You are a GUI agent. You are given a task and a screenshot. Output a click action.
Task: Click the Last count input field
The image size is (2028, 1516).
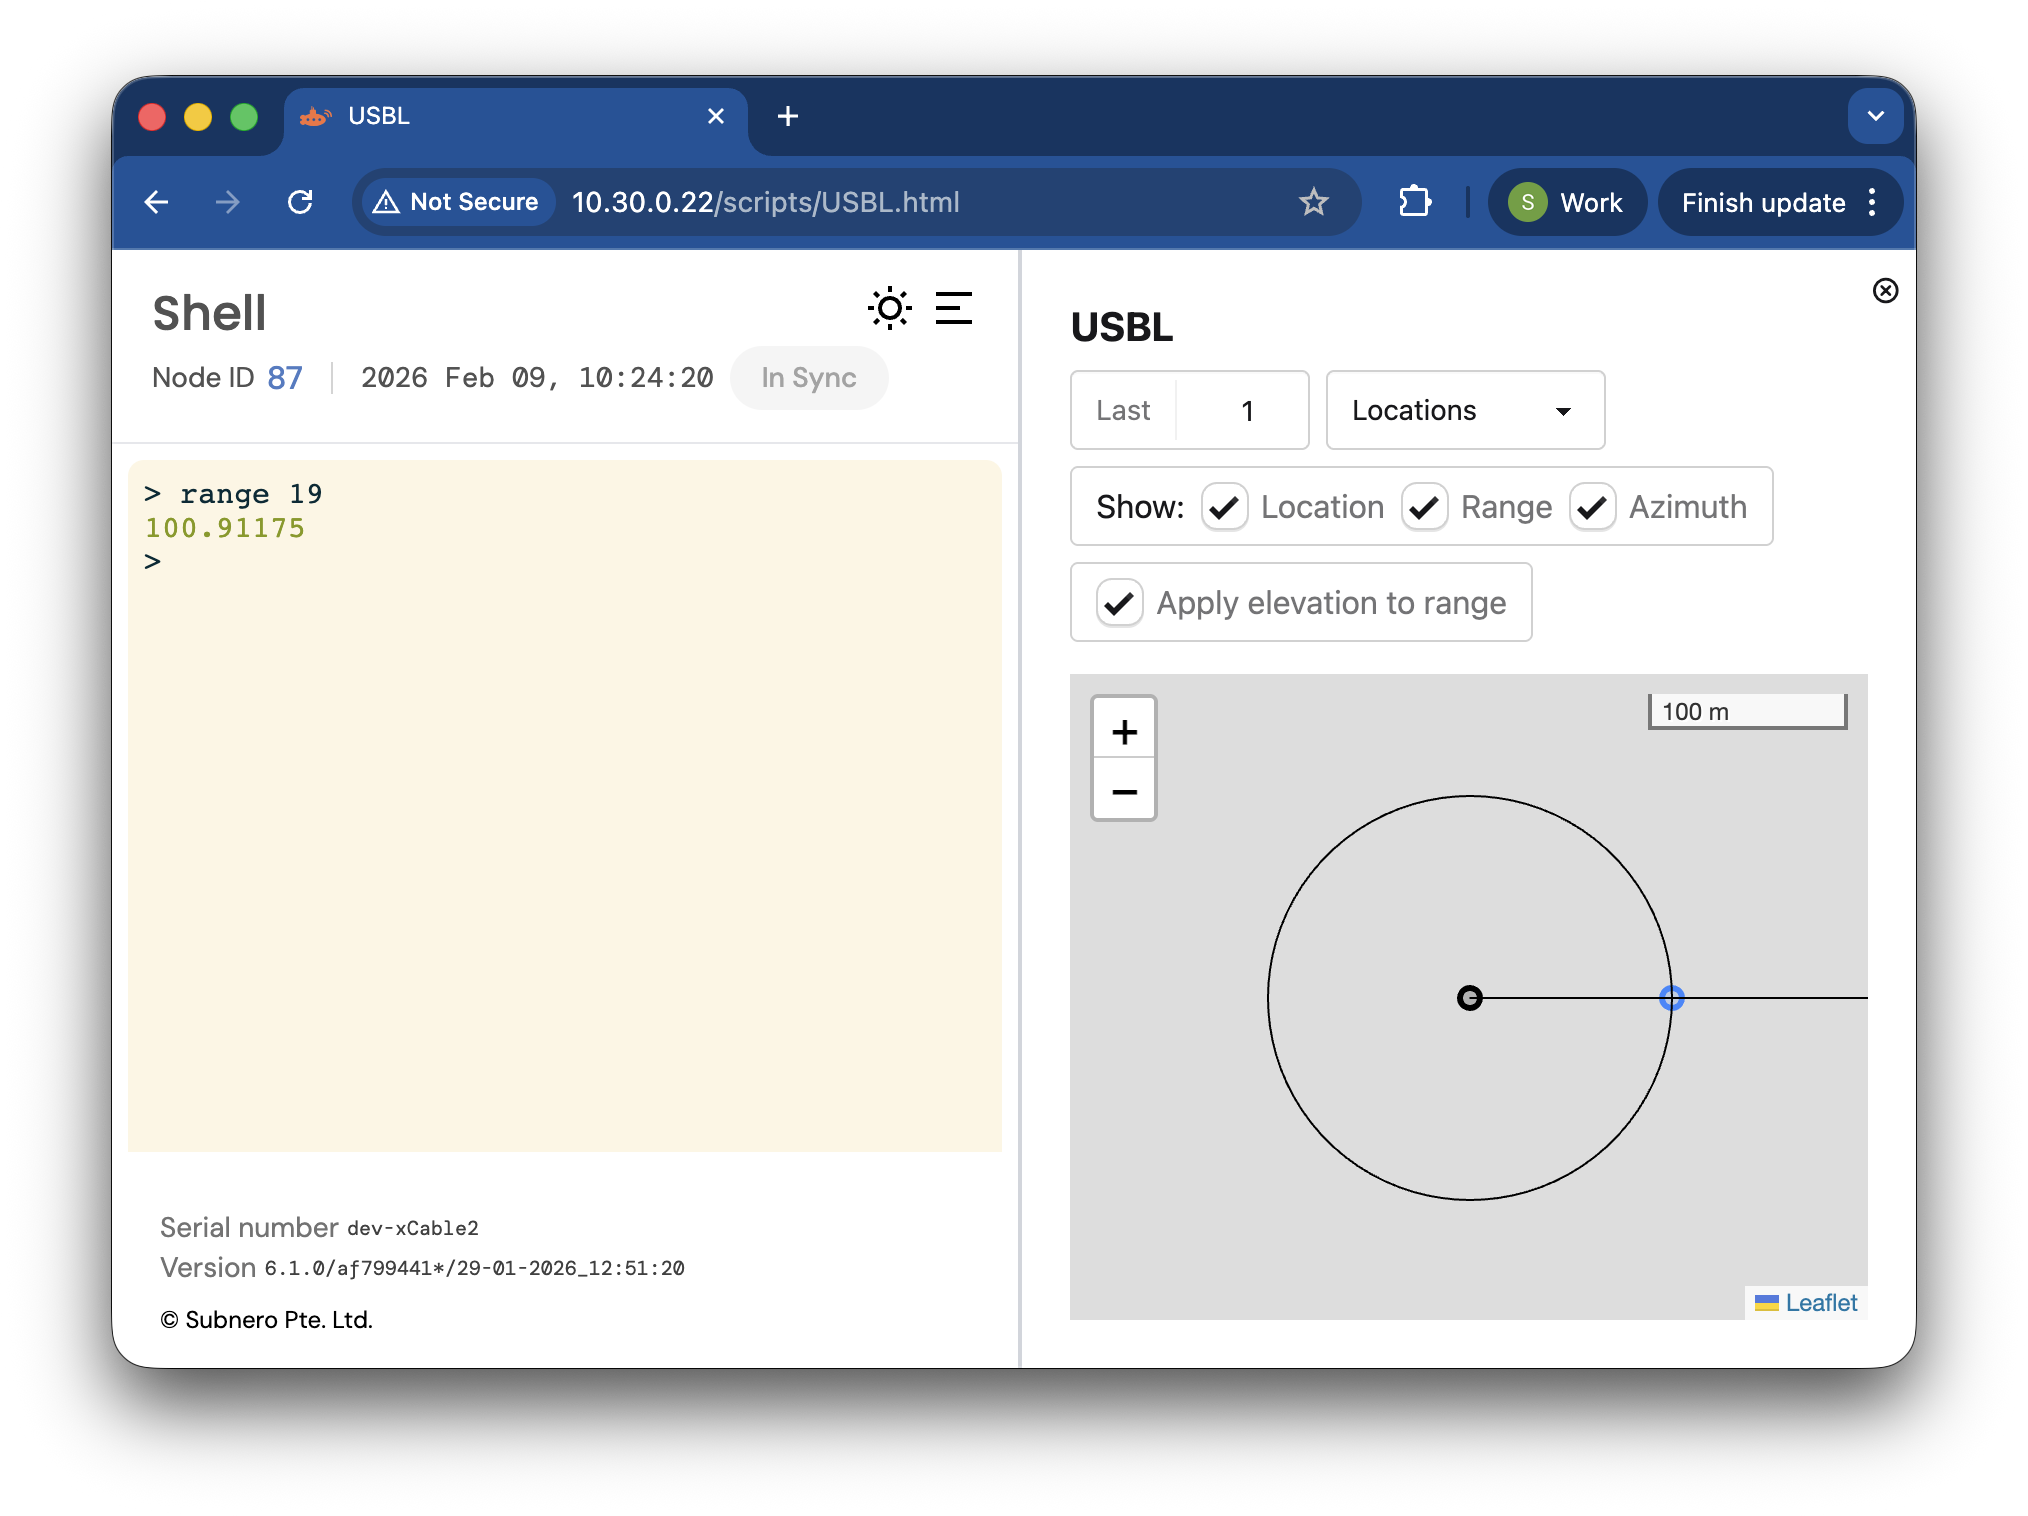1246,411
